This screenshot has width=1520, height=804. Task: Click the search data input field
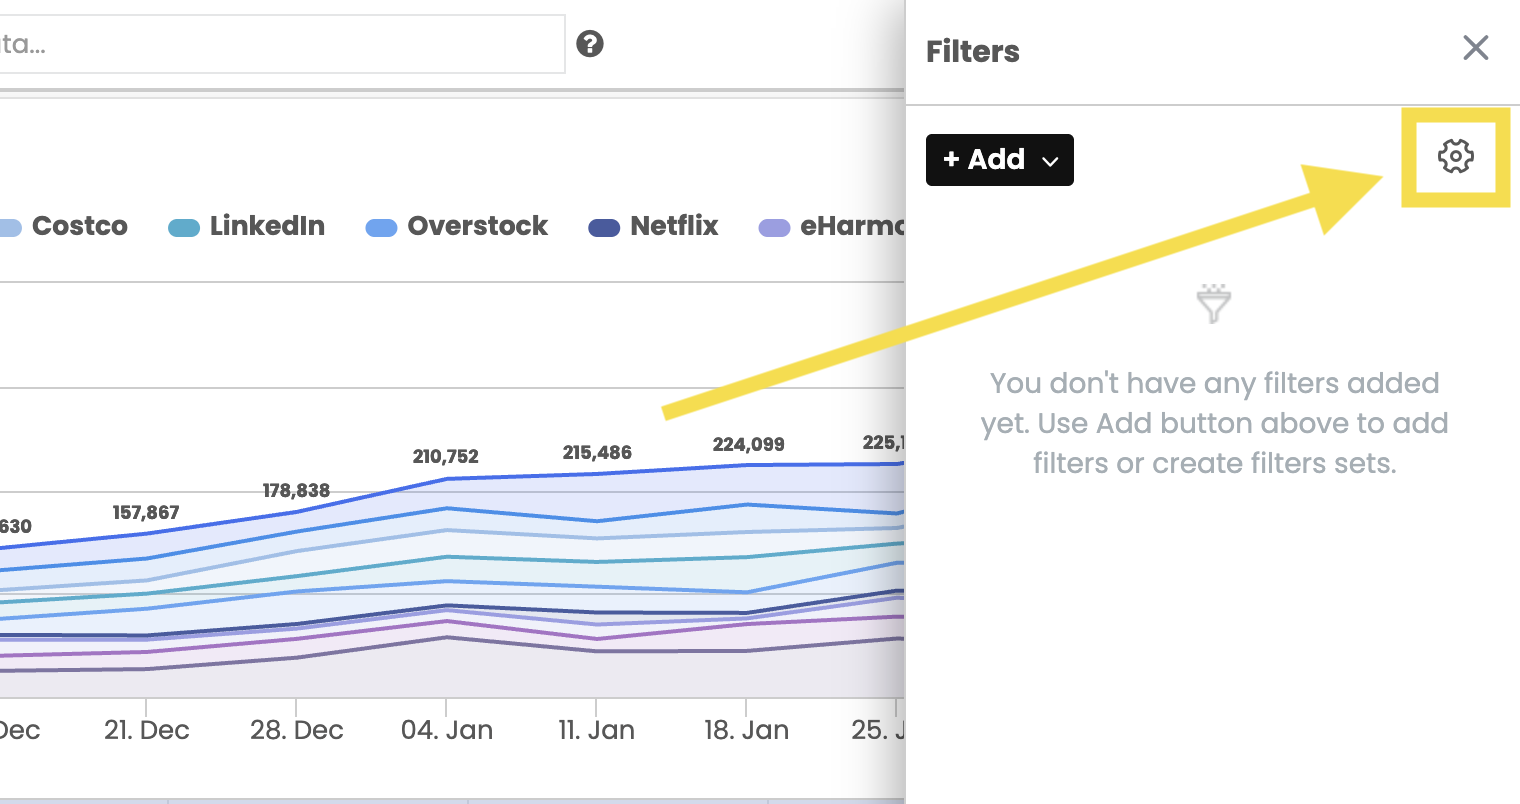coord(282,44)
